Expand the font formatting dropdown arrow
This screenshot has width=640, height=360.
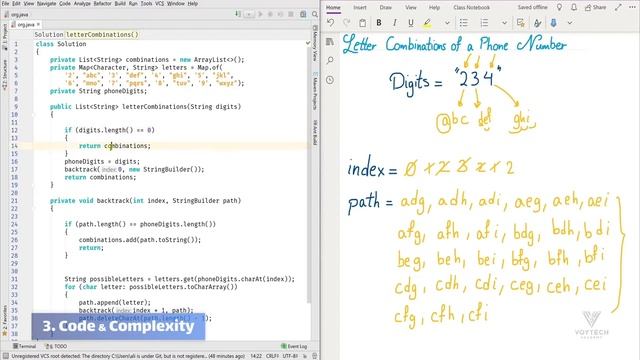(x=447, y=23)
